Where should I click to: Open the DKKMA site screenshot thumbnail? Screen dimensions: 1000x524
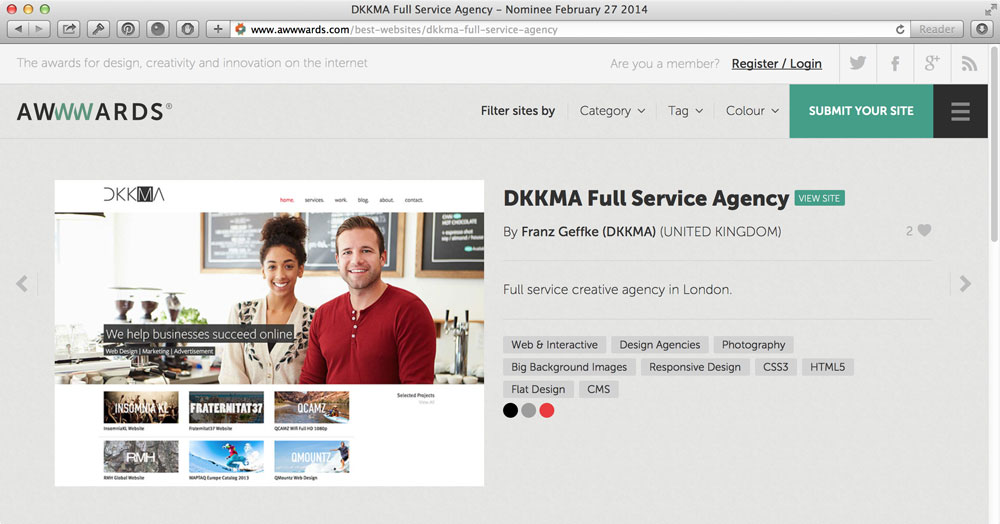[x=269, y=333]
